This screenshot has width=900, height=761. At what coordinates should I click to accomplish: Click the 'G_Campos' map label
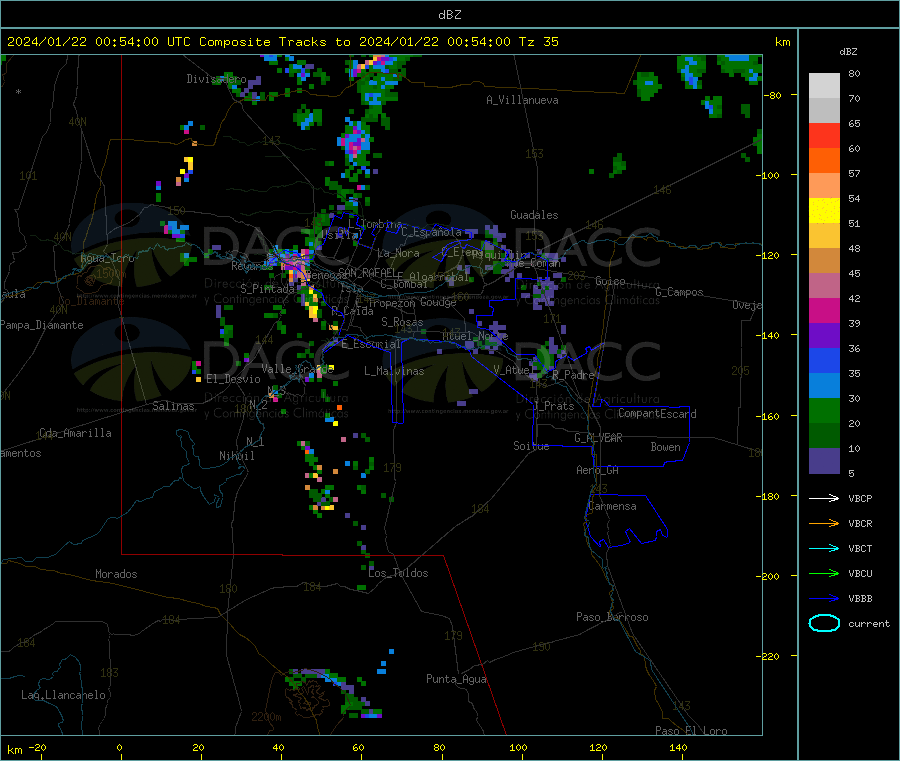coord(679,292)
